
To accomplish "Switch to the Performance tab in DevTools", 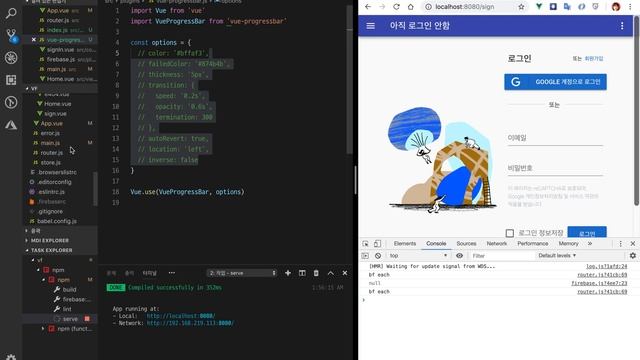I will tap(533, 244).
